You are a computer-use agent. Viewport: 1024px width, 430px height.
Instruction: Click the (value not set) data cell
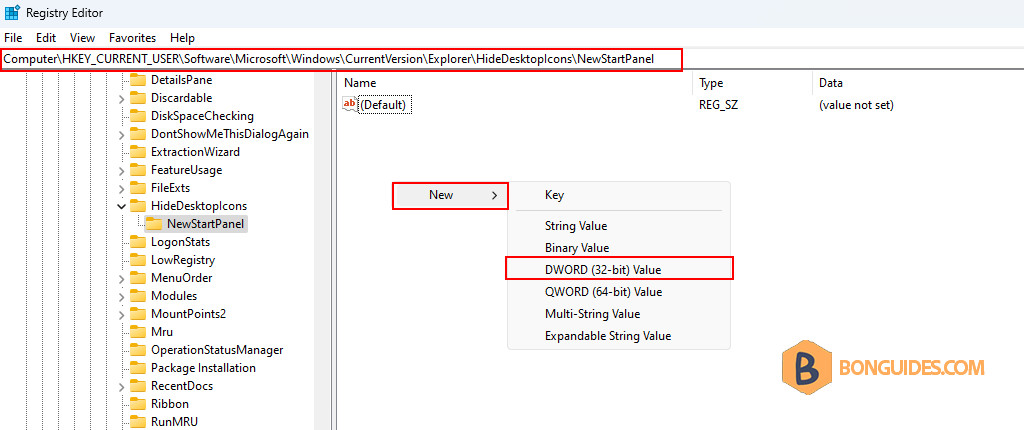[856, 105]
